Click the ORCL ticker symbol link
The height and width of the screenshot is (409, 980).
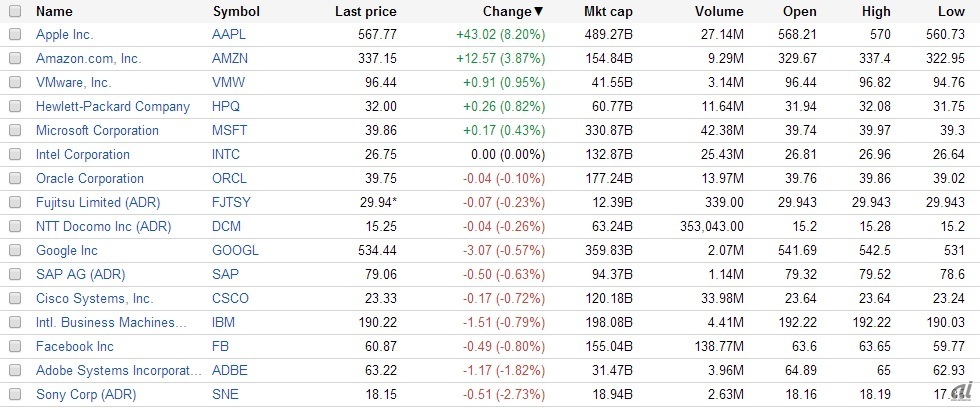click(x=231, y=179)
